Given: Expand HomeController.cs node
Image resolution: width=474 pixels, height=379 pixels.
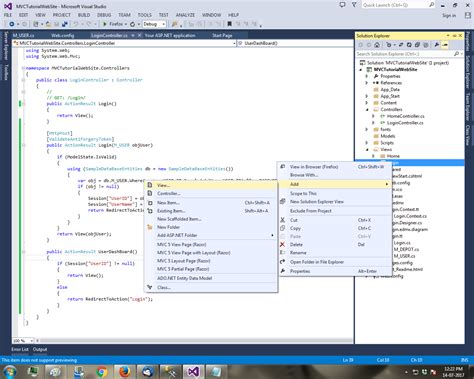Looking at the screenshot, I should pyautogui.click(x=373, y=116).
